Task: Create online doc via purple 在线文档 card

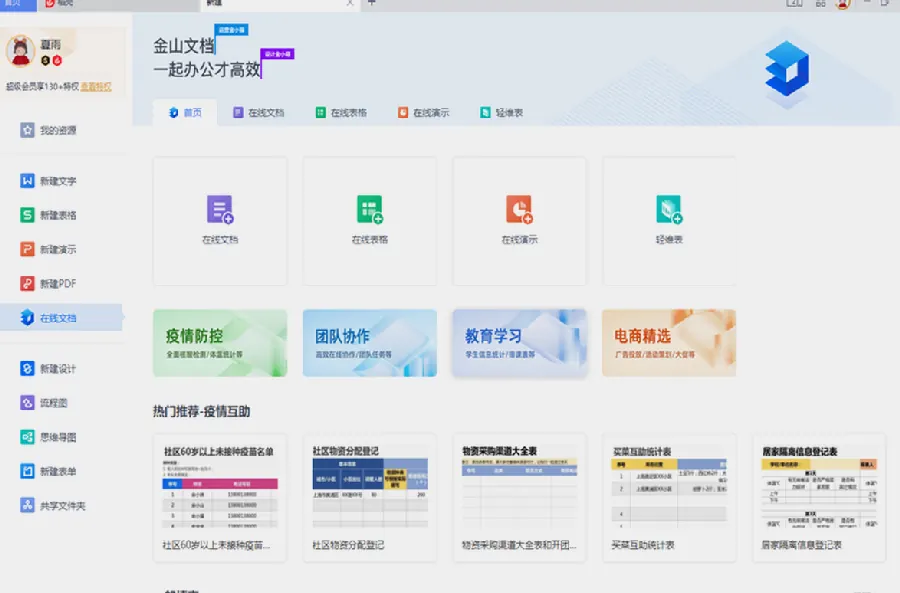Action: click(220, 221)
